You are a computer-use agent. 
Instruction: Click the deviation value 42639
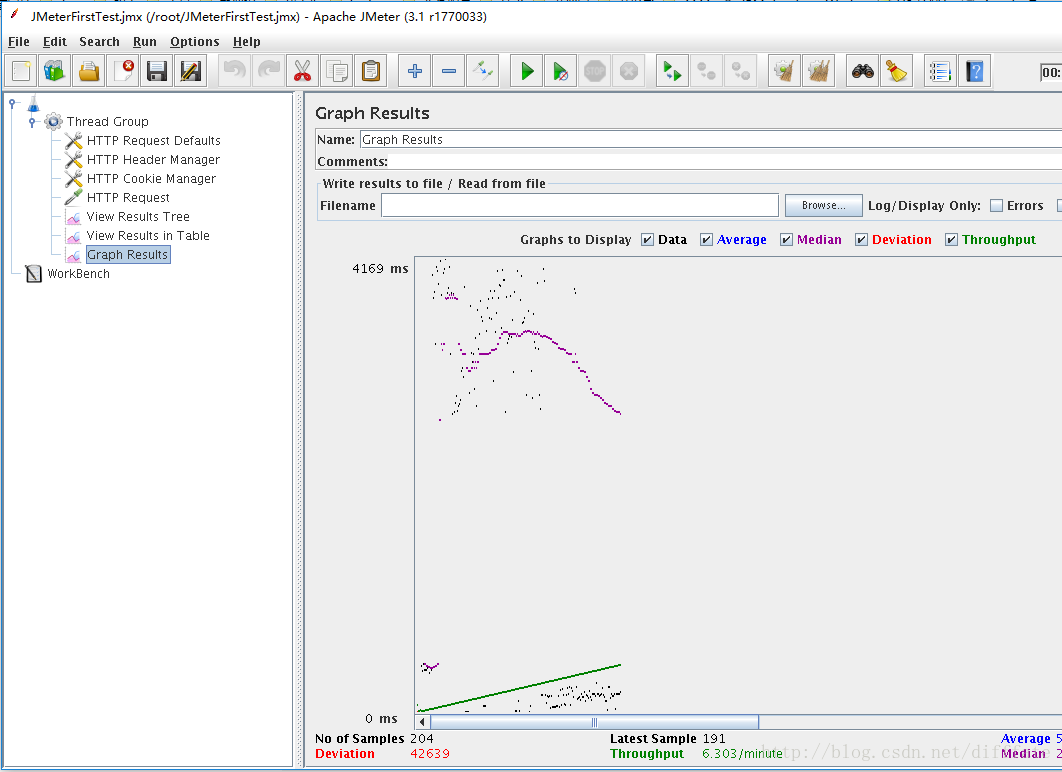[429, 754]
